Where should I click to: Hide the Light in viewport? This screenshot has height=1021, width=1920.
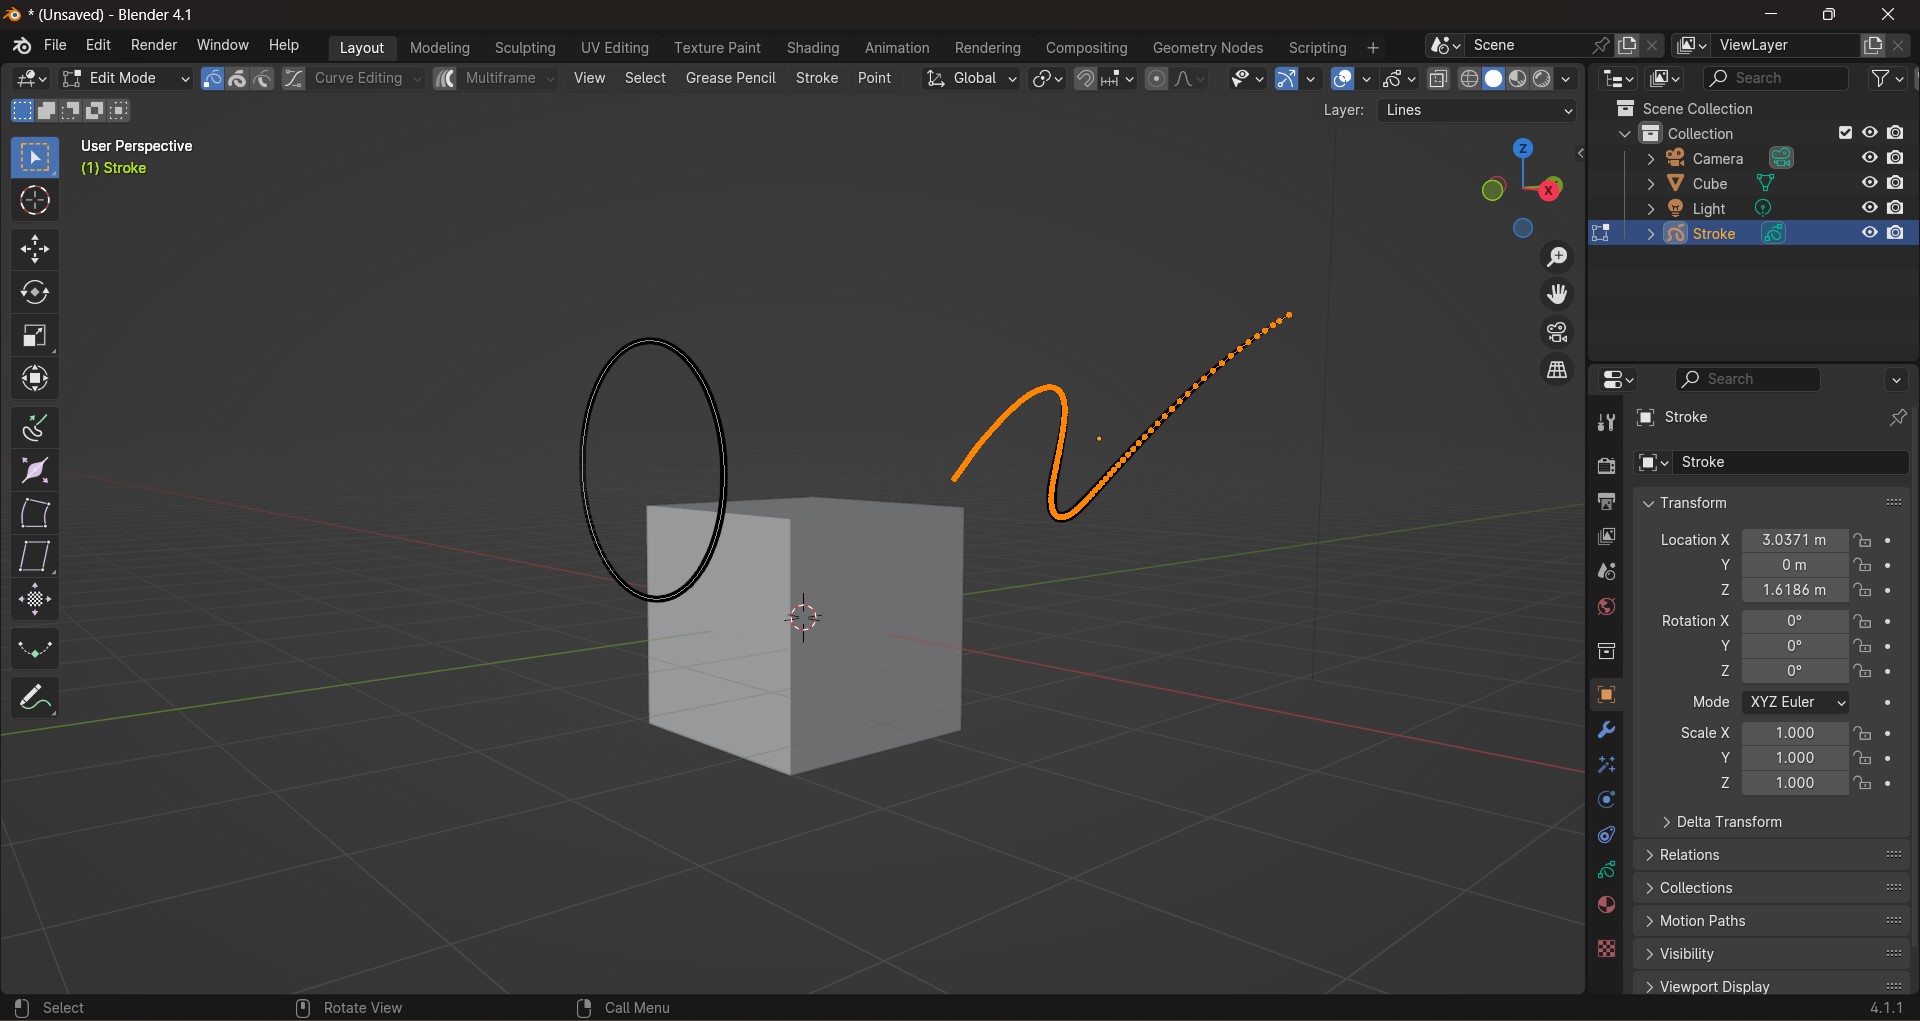pos(1870,208)
